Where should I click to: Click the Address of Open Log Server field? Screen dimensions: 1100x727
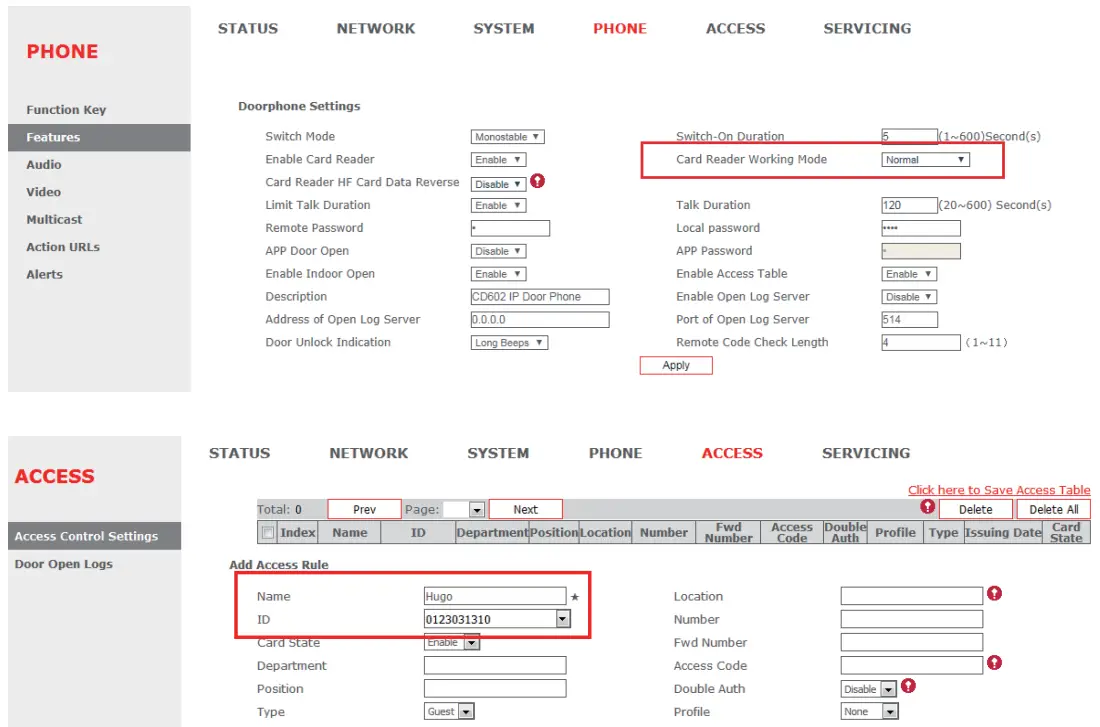[540, 320]
